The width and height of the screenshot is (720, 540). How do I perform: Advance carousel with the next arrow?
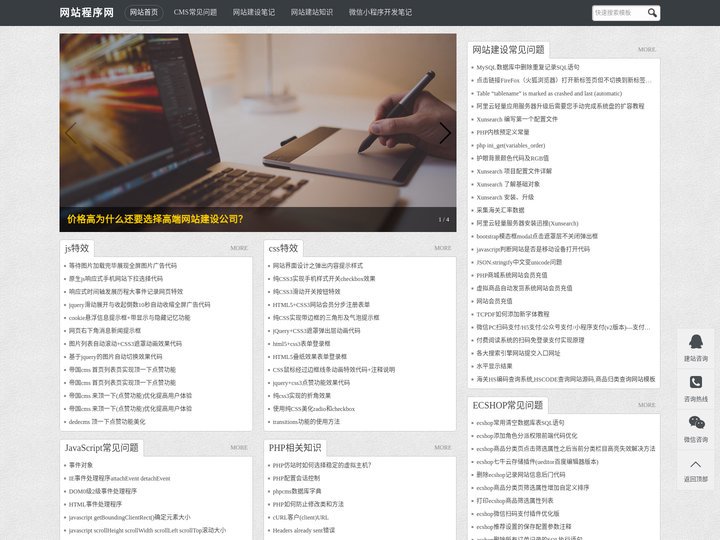[x=444, y=133]
